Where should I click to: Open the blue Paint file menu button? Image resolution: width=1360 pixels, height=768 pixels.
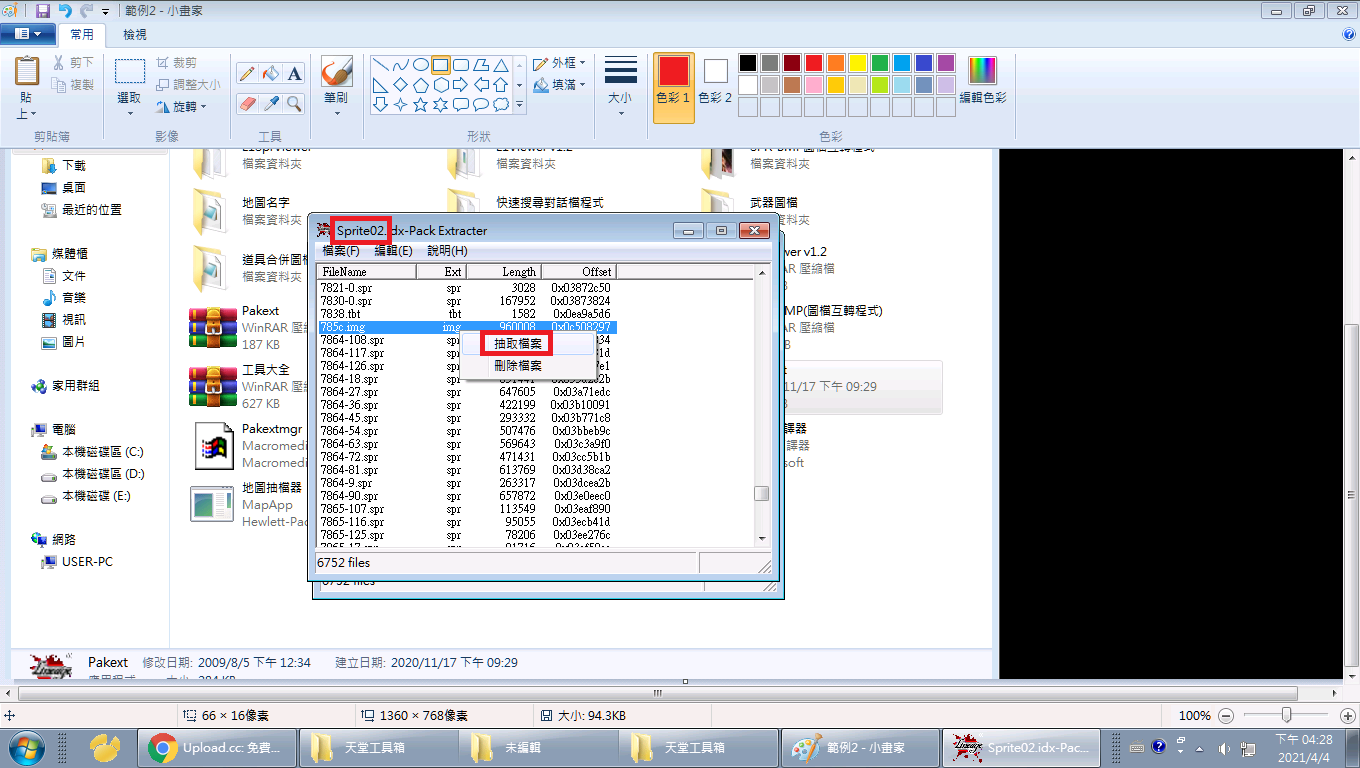coord(28,34)
